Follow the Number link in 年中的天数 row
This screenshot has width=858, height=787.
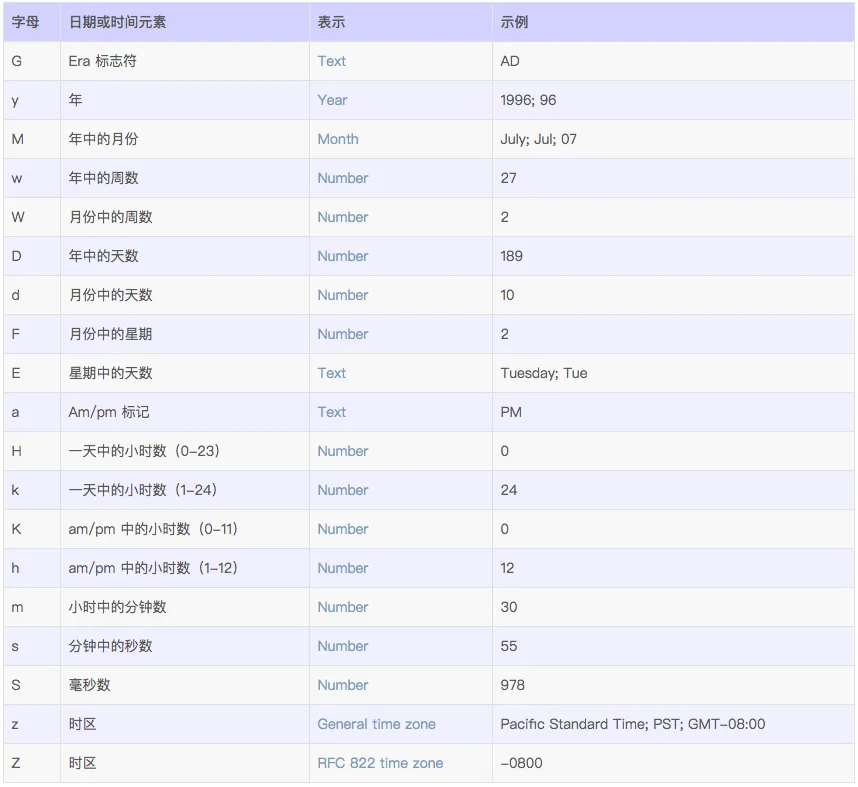click(x=342, y=256)
